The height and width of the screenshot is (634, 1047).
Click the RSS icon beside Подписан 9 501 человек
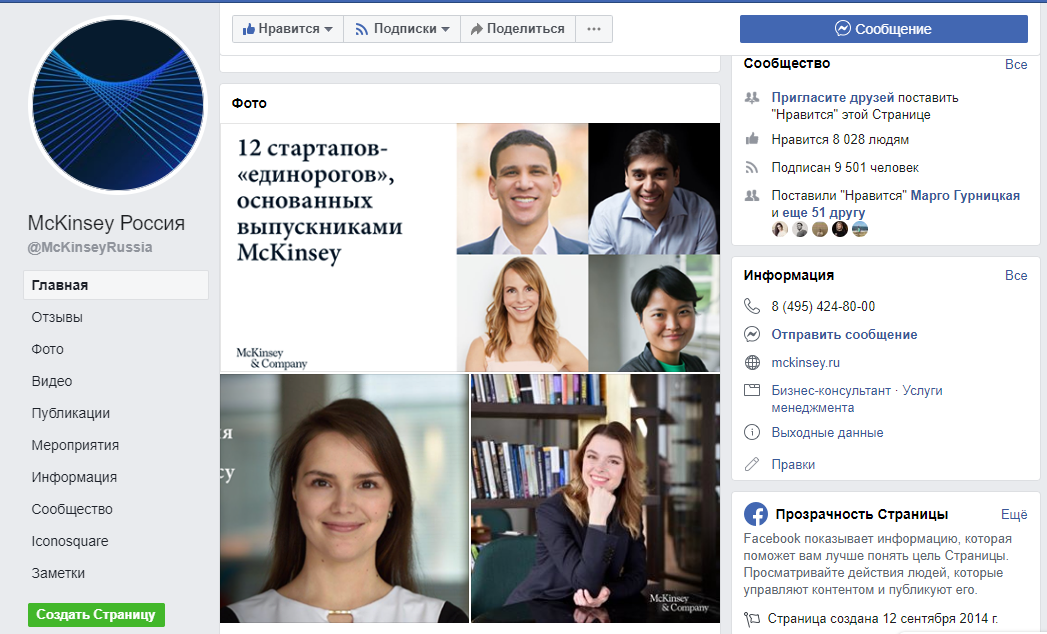(x=752, y=168)
